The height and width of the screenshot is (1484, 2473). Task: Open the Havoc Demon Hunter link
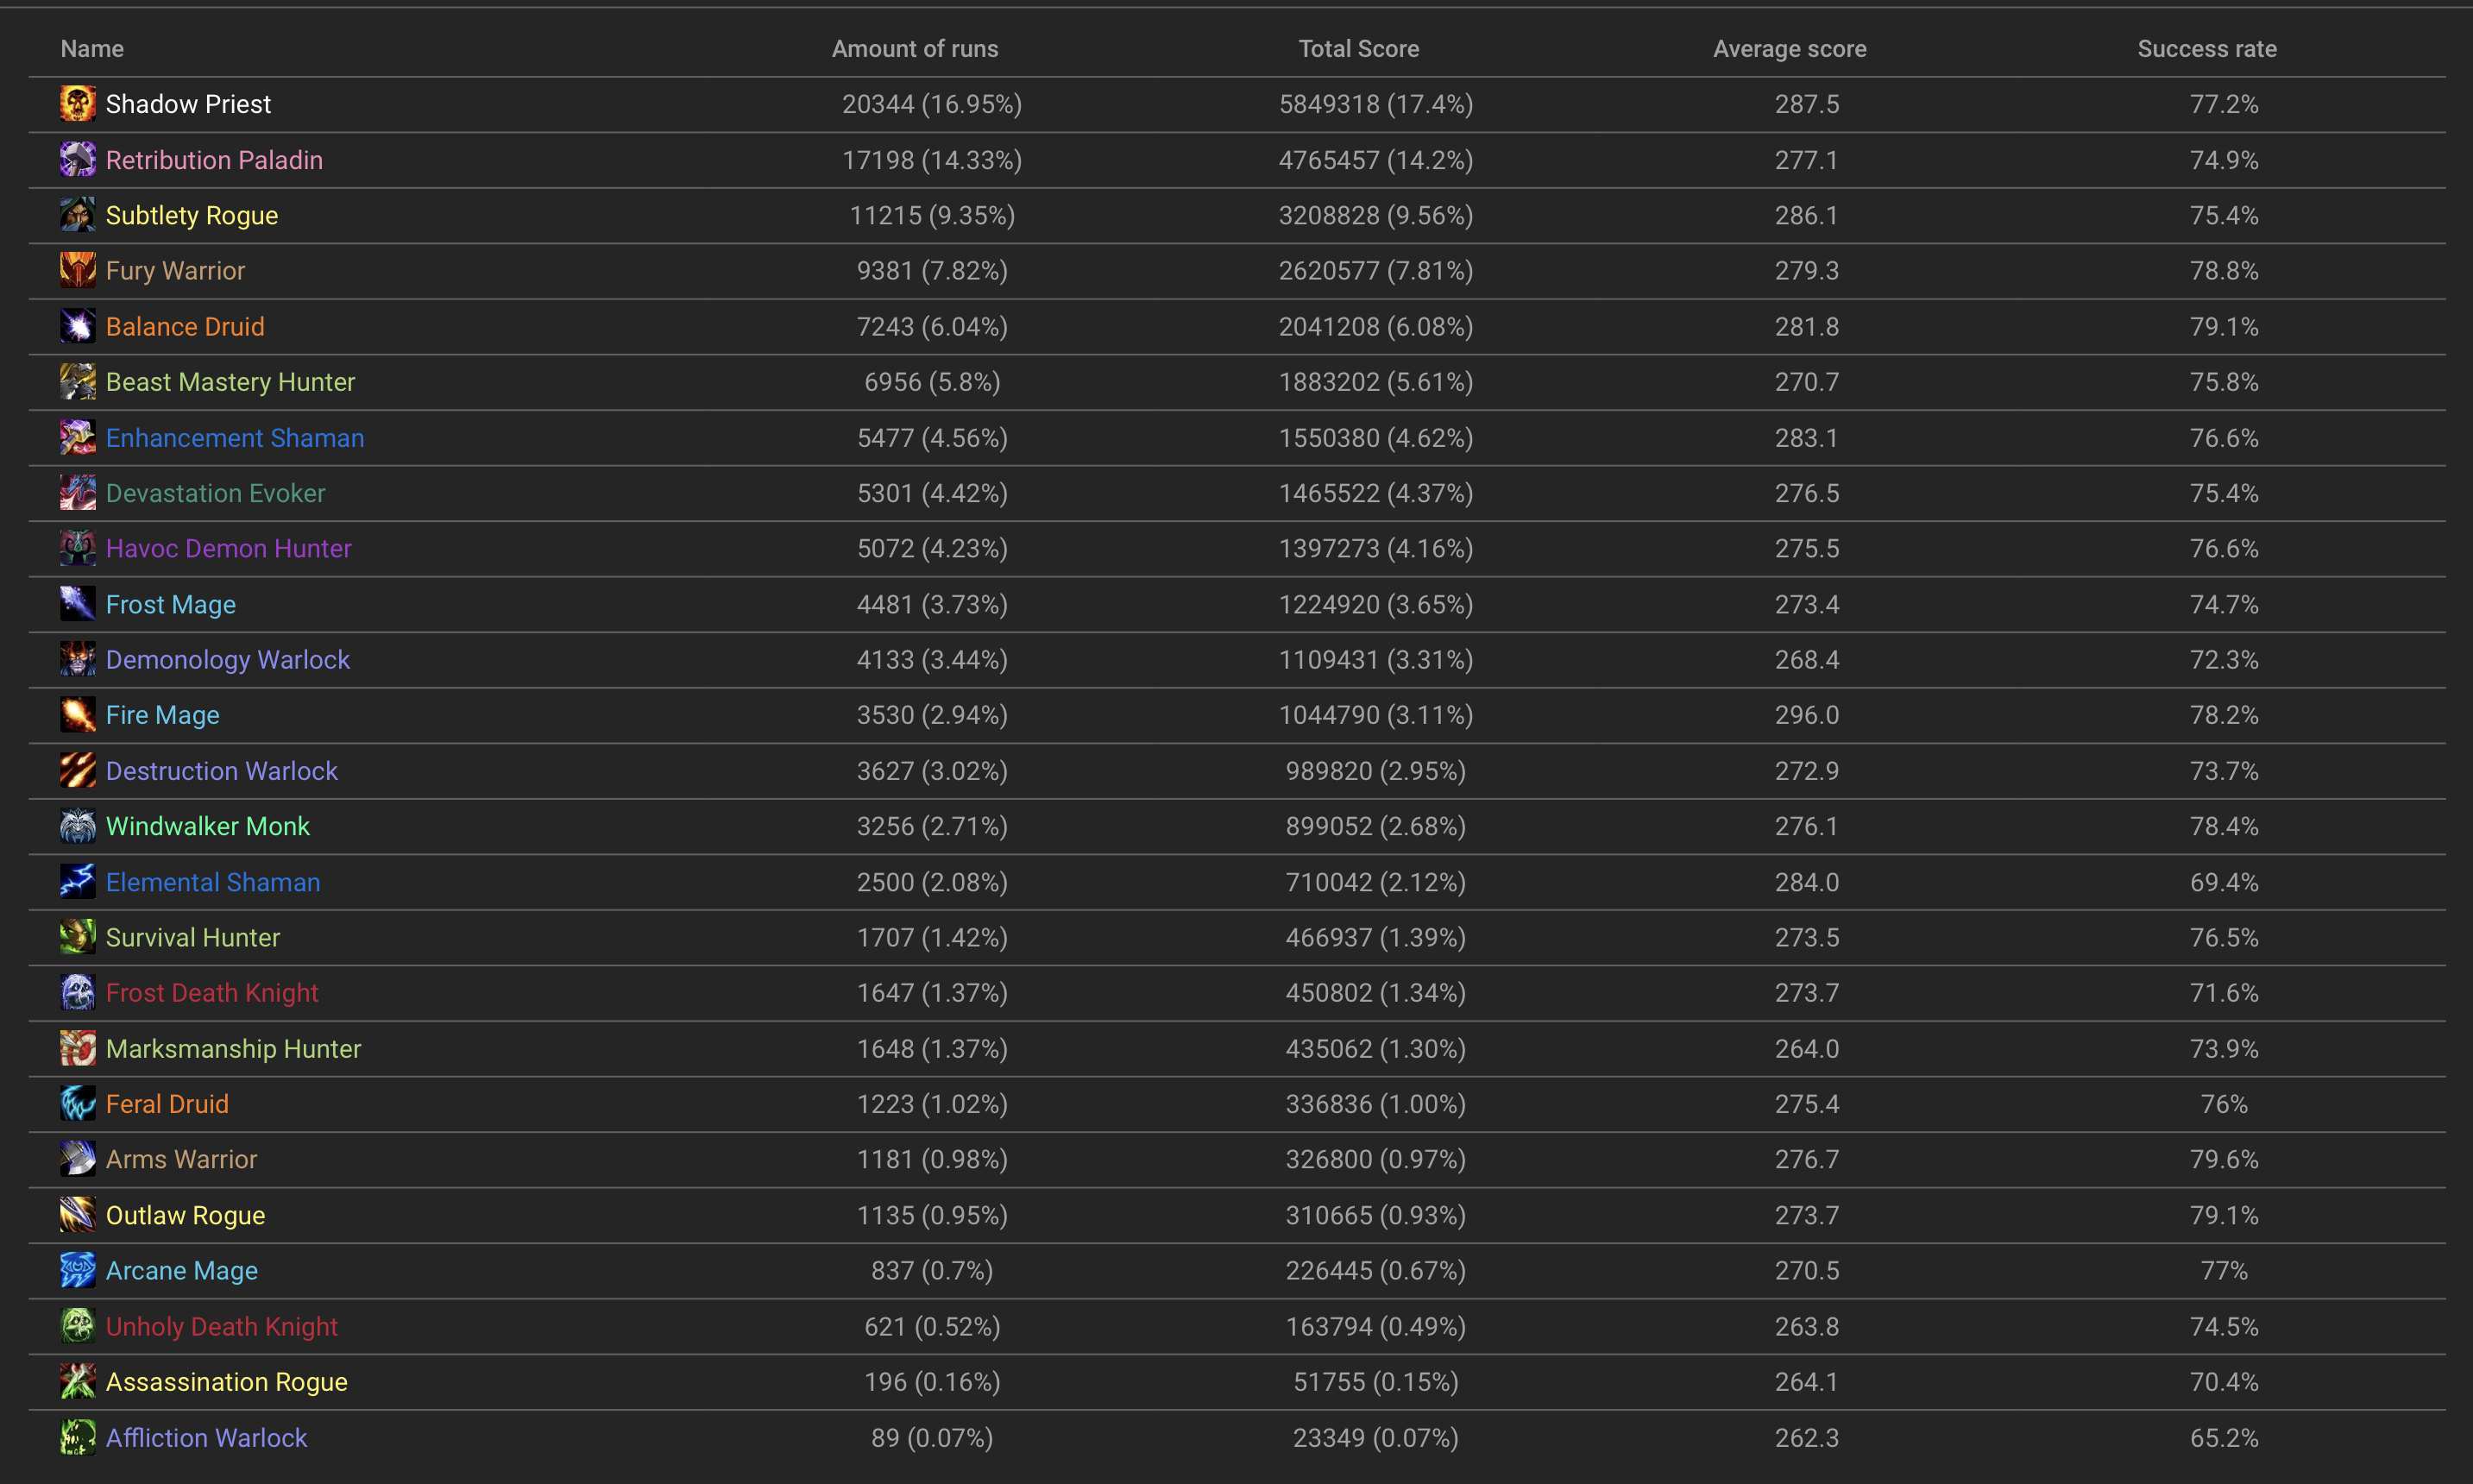228,549
